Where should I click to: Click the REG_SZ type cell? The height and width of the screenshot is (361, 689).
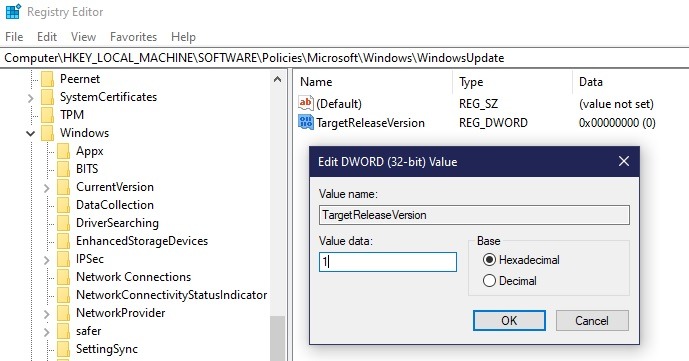click(478, 104)
